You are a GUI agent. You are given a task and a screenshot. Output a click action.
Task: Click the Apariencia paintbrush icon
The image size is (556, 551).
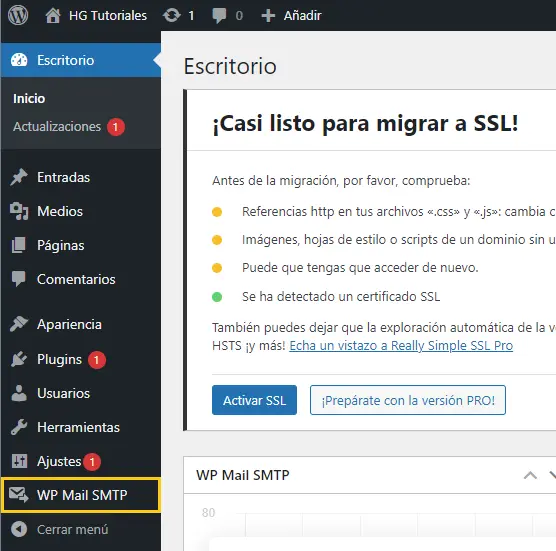tap(19, 324)
